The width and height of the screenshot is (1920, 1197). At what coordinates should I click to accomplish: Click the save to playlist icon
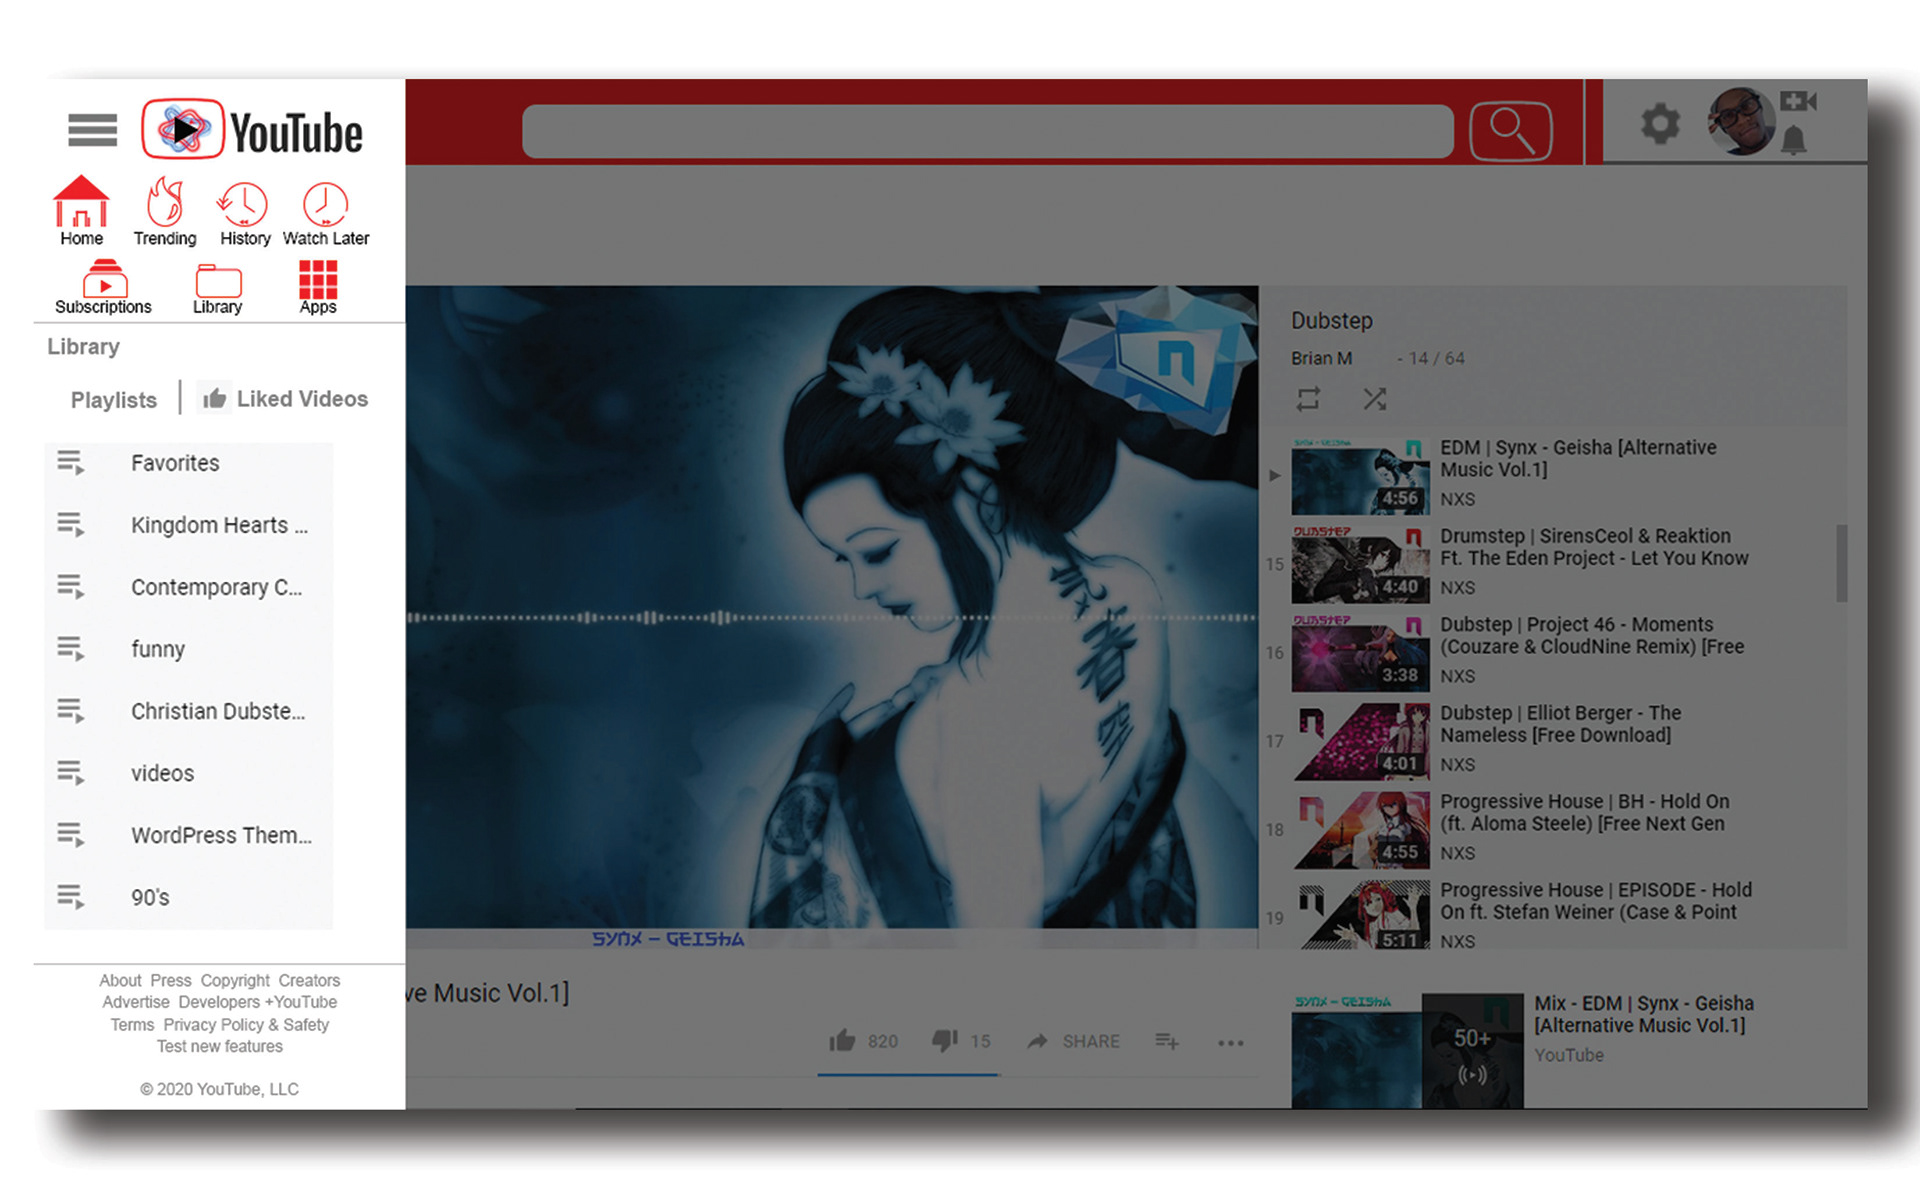click(x=1167, y=1041)
